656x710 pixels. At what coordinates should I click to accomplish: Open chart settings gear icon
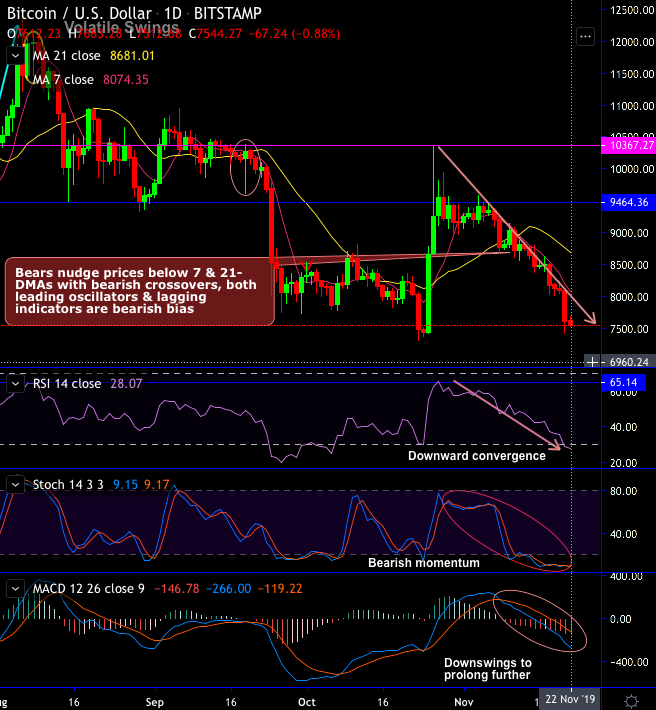coord(632,701)
